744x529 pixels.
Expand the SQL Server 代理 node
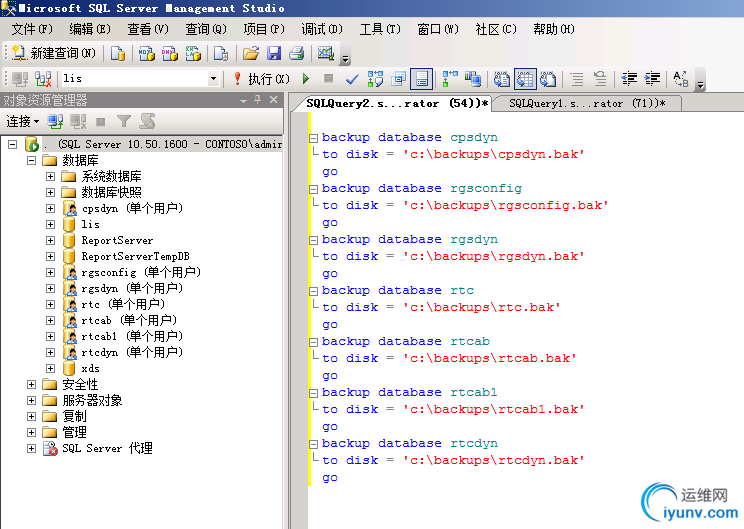click(x=31, y=448)
